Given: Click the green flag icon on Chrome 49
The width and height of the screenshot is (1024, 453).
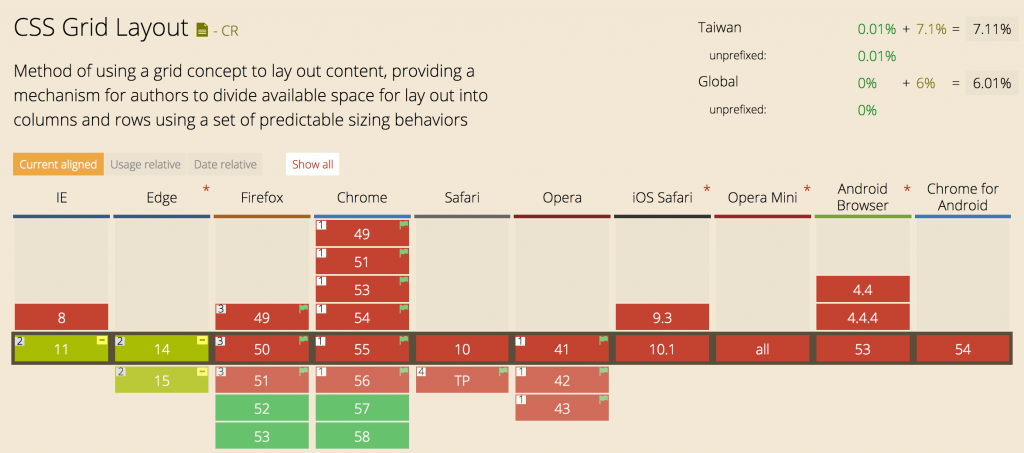Looking at the screenshot, I should tap(404, 225).
